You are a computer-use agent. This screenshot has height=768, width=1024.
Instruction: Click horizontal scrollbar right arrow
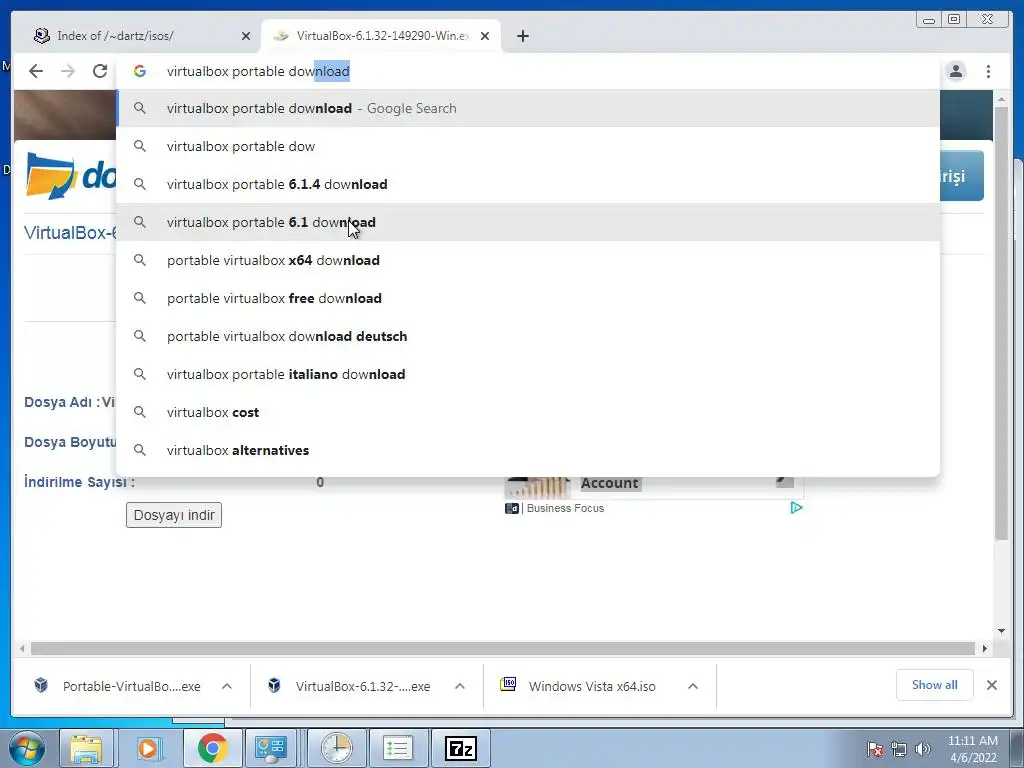pos(984,648)
